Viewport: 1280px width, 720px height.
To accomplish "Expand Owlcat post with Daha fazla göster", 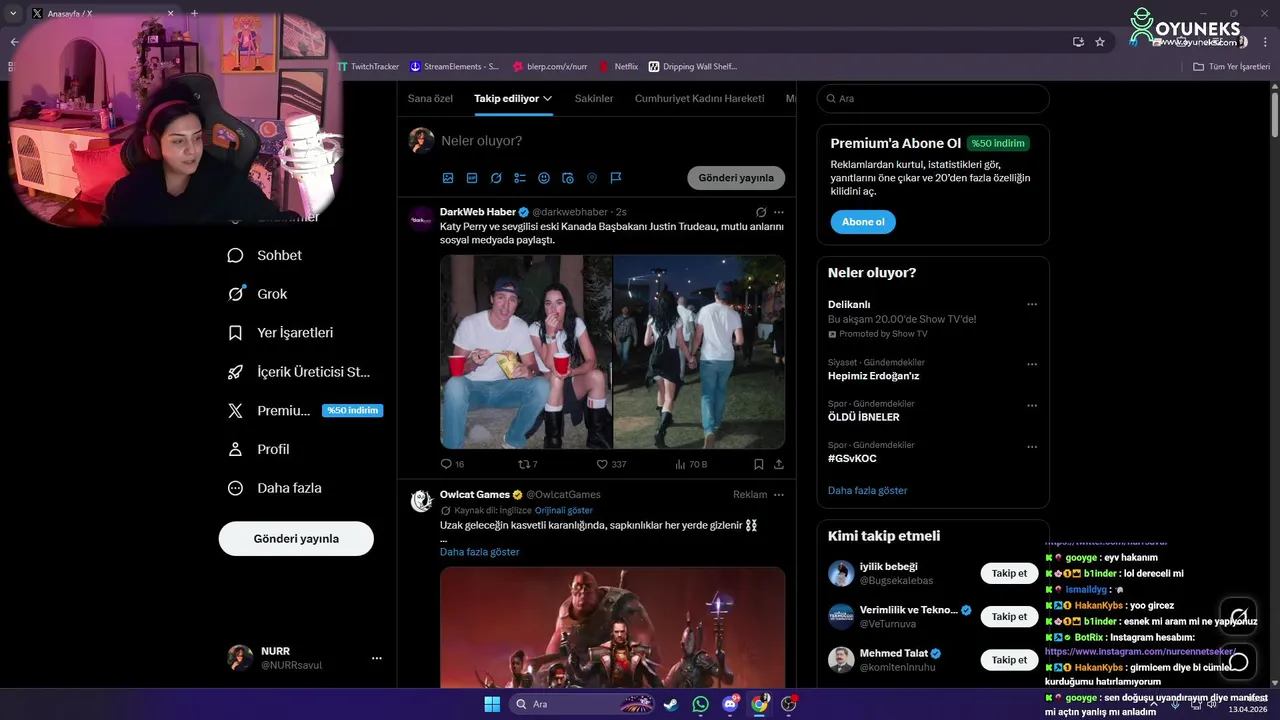I will (480, 552).
